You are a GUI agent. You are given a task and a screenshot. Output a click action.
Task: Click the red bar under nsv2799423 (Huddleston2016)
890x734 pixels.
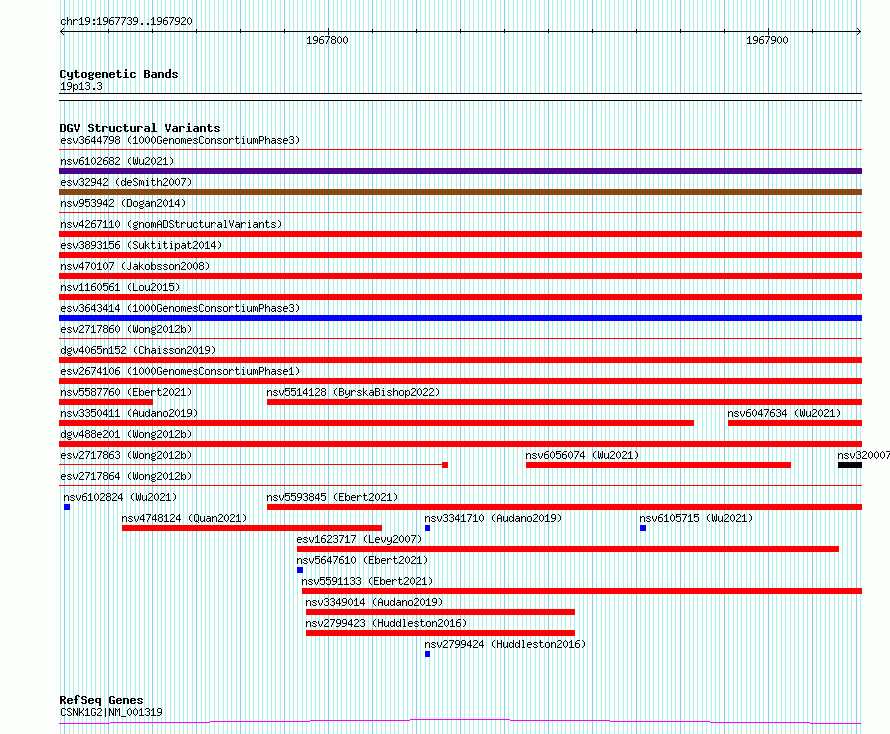[x=440, y=633]
